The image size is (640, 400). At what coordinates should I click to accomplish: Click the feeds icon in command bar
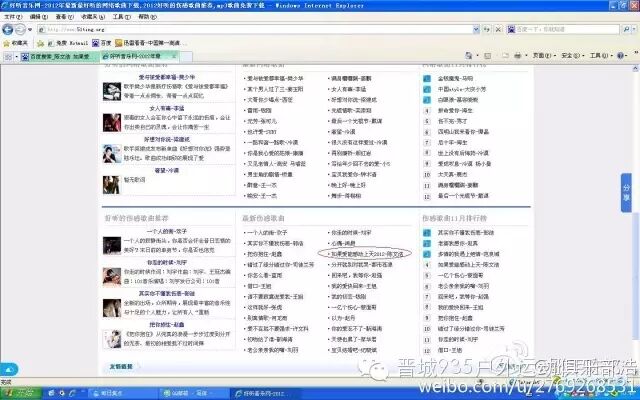[x=487, y=56]
